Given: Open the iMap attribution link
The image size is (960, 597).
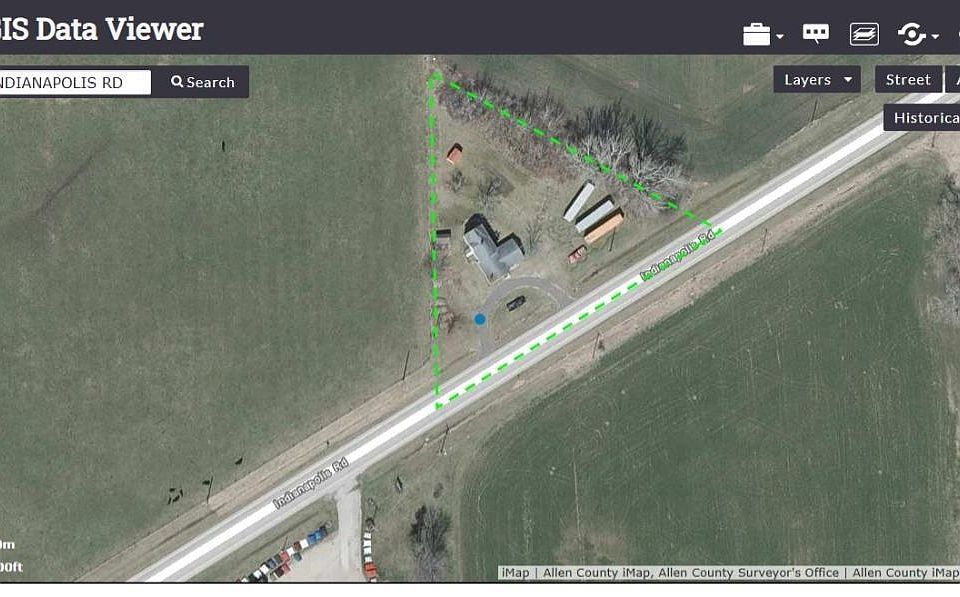Looking at the screenshot, I should click(x=515, y=573).
